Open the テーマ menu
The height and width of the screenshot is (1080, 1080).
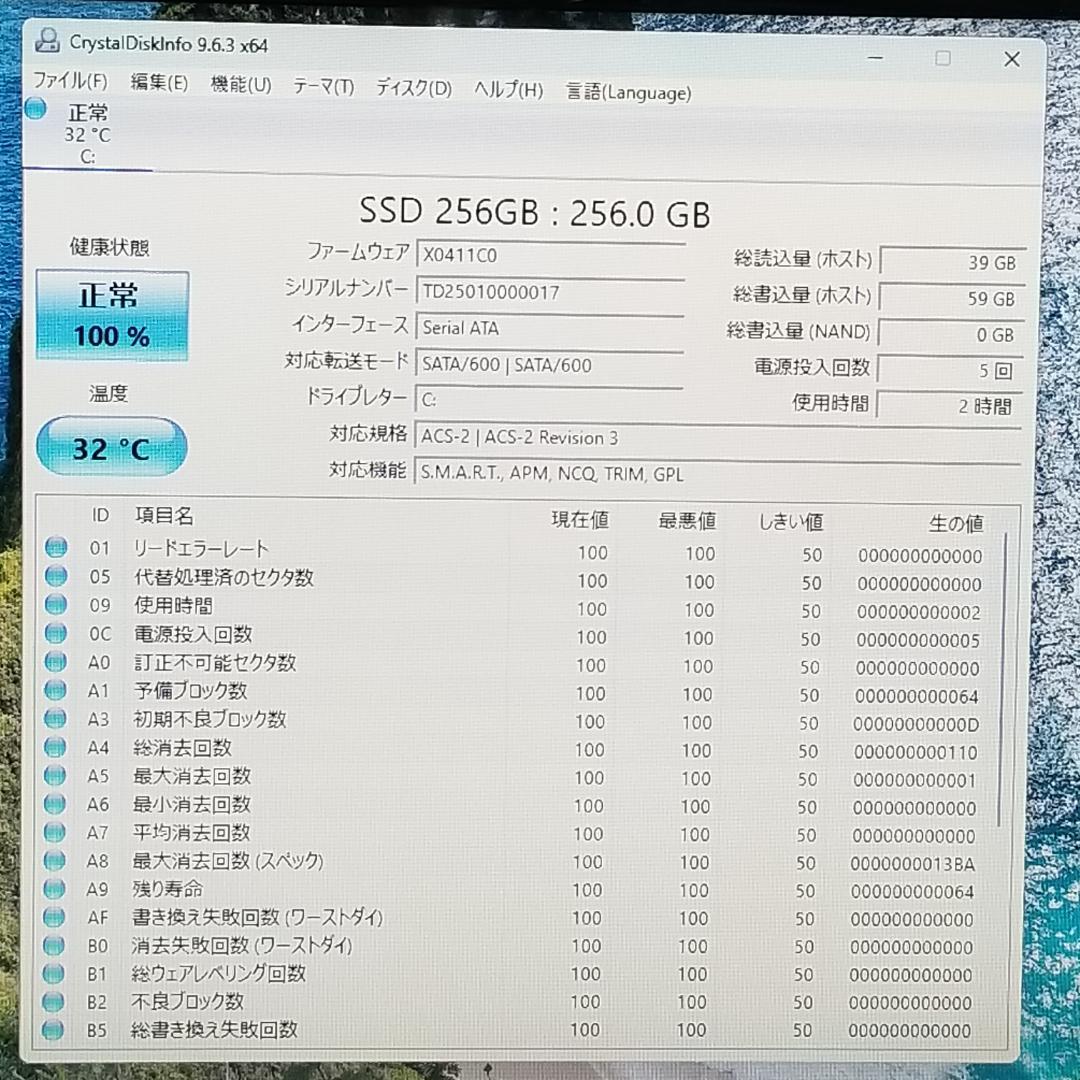click(x=322, y=88)
